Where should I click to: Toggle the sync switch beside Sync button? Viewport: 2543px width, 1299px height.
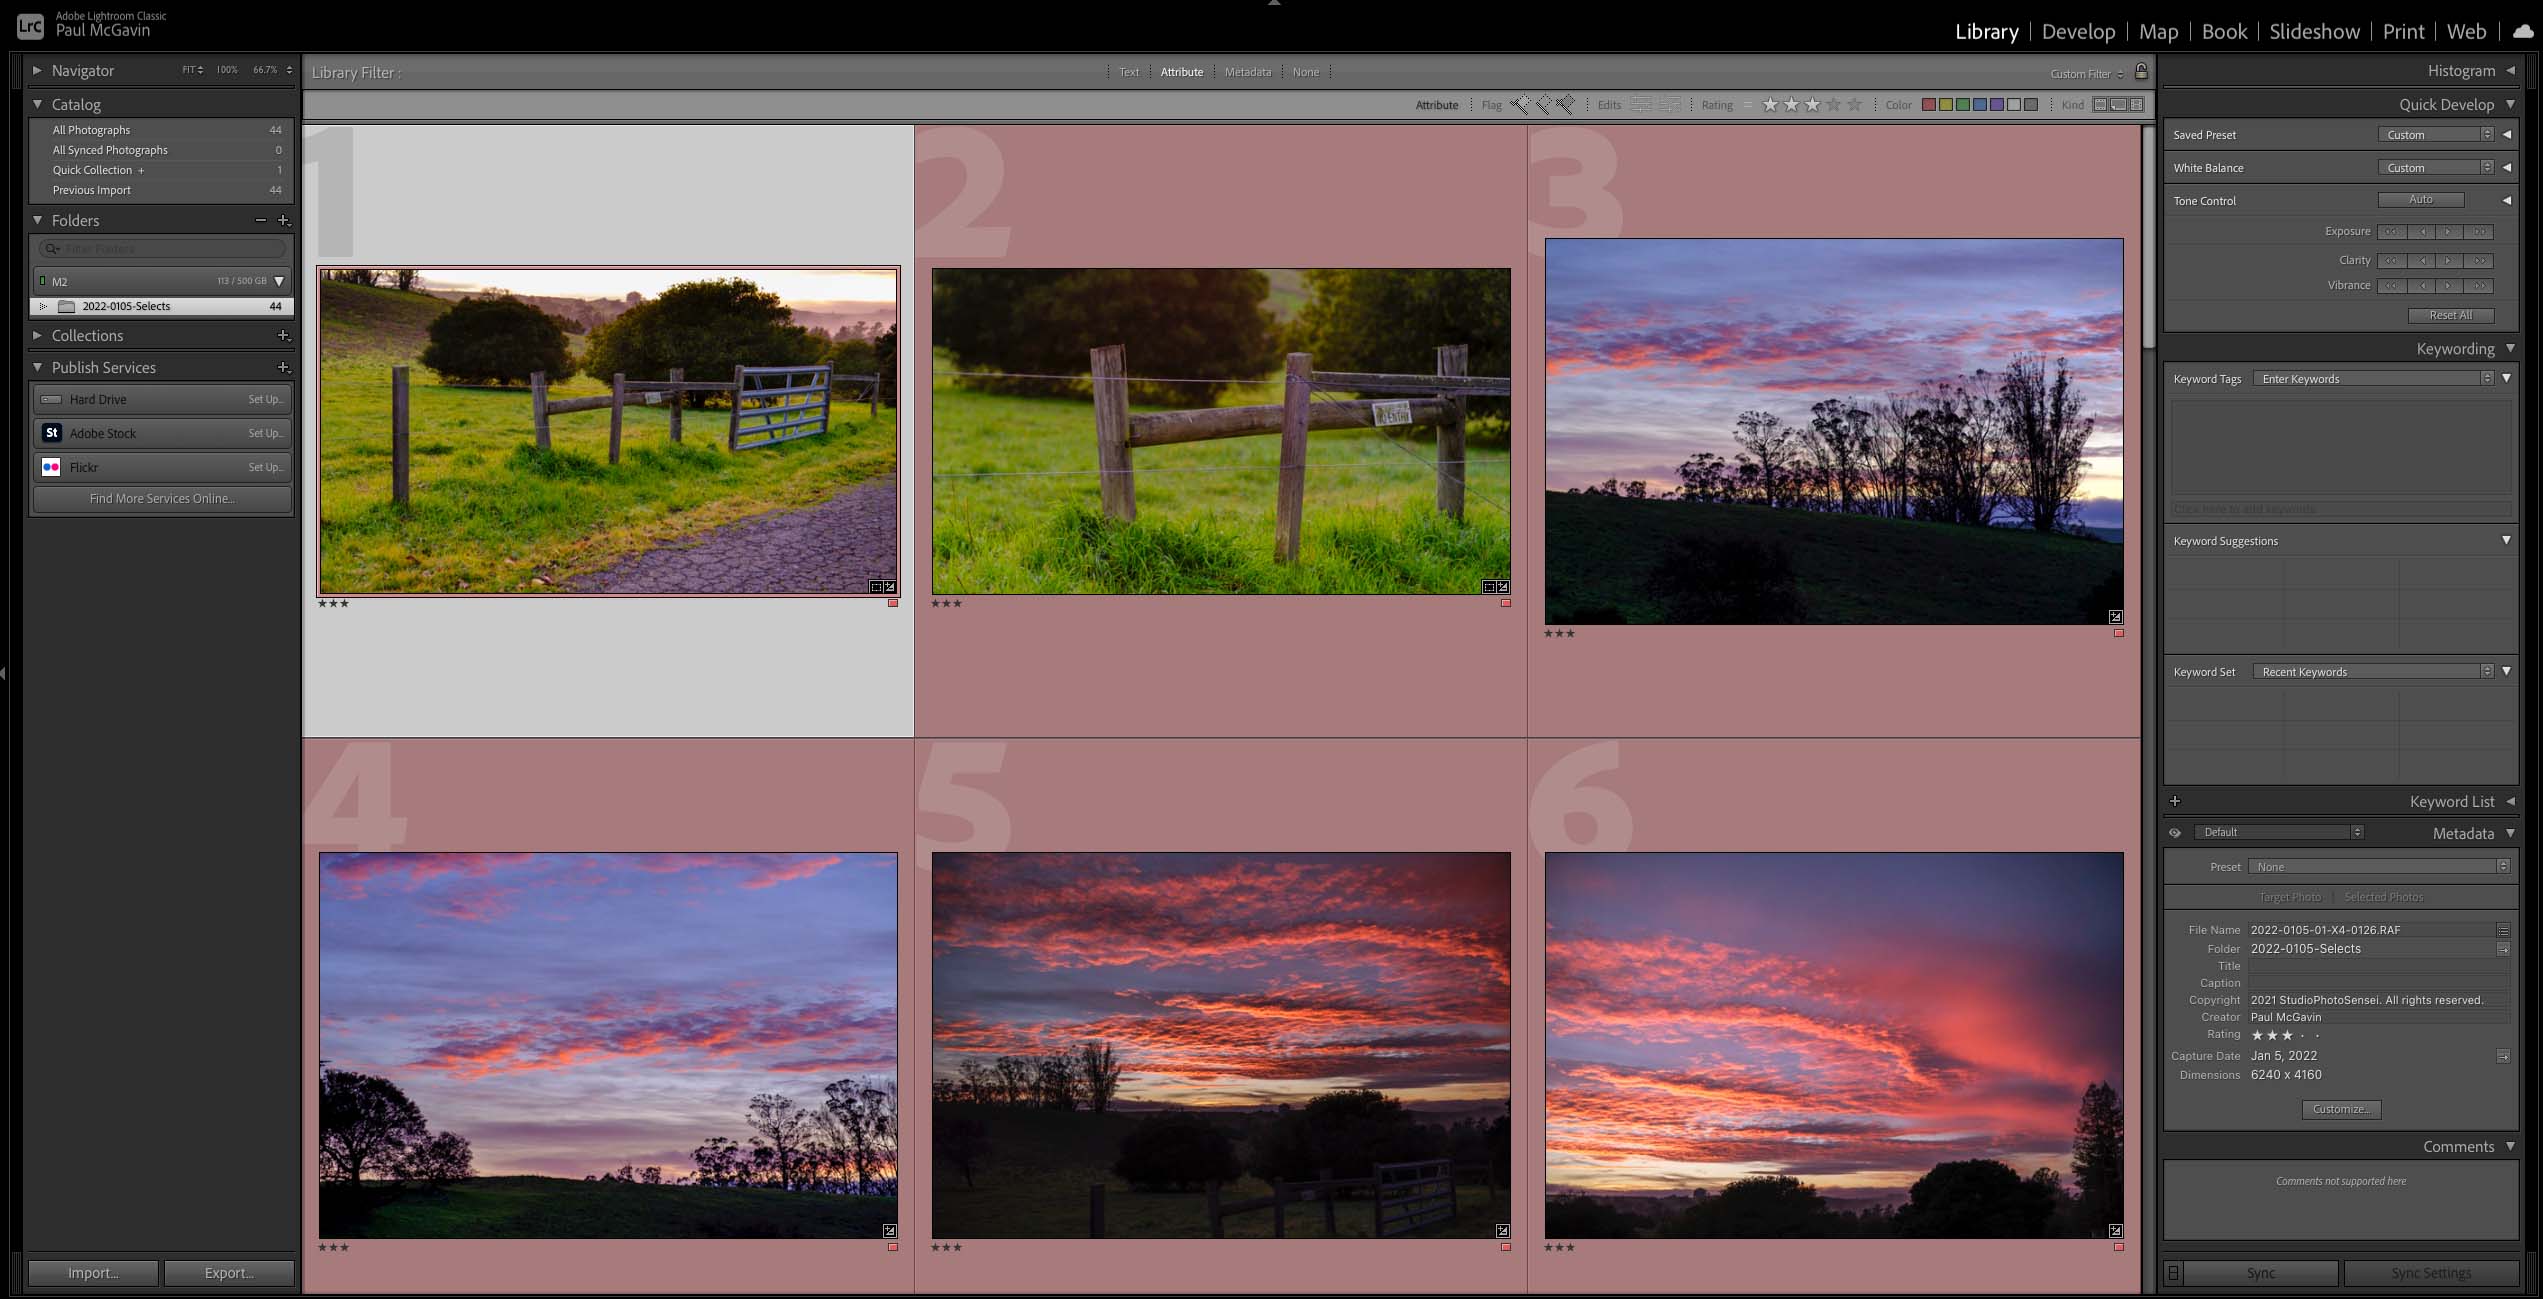2173,1273
